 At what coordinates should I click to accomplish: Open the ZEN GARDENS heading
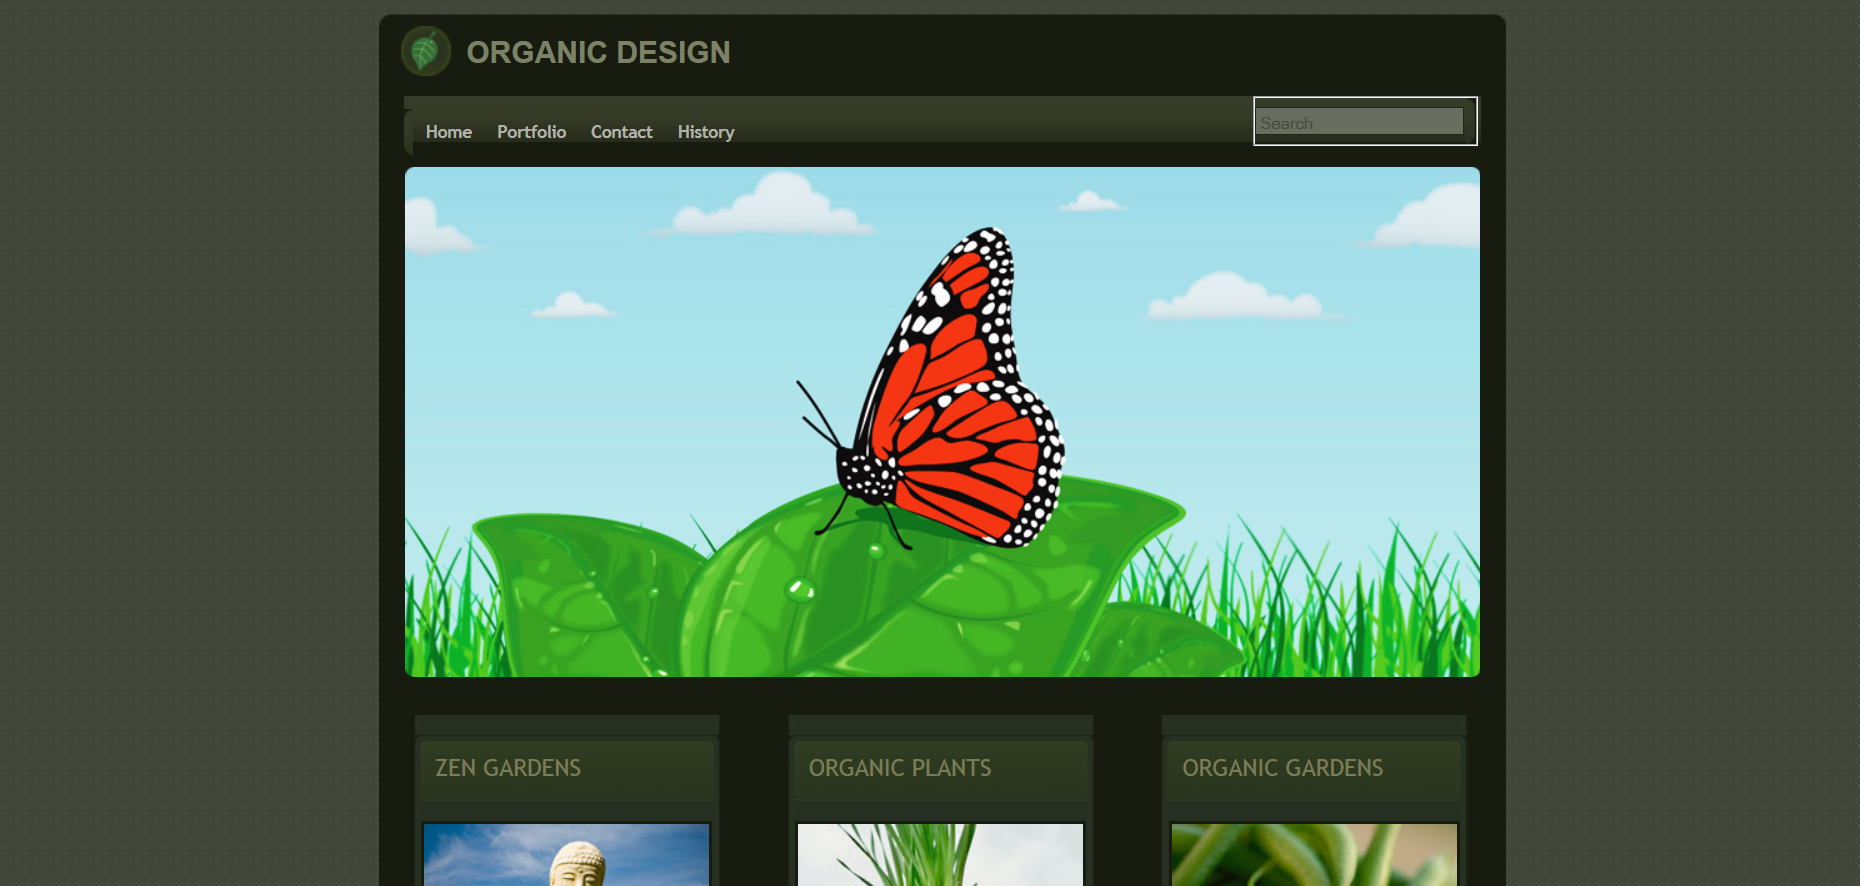pos(508,768)
